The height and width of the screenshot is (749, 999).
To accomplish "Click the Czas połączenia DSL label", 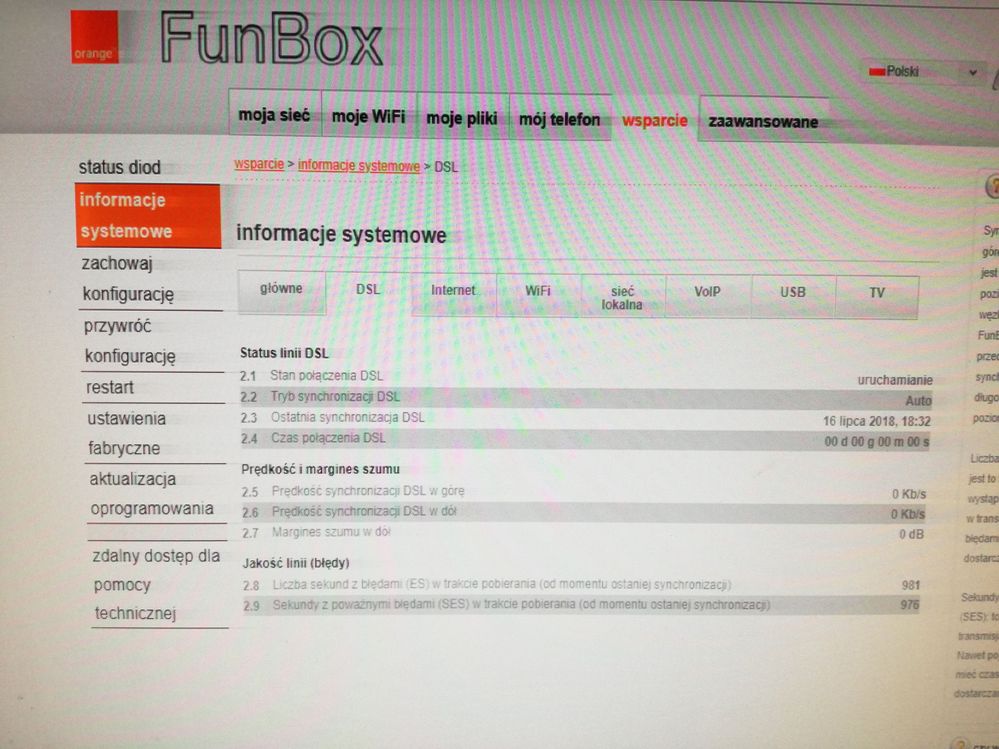I will click(328, 438).
